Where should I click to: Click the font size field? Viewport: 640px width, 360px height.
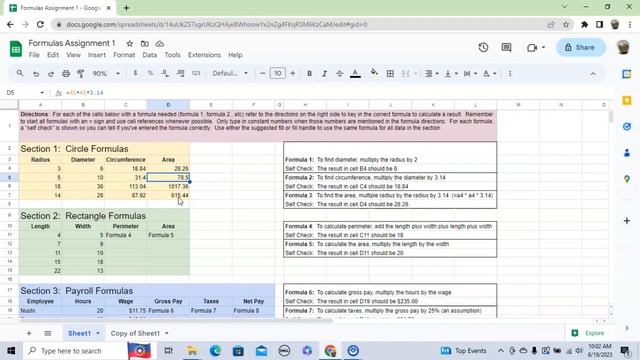278,73
